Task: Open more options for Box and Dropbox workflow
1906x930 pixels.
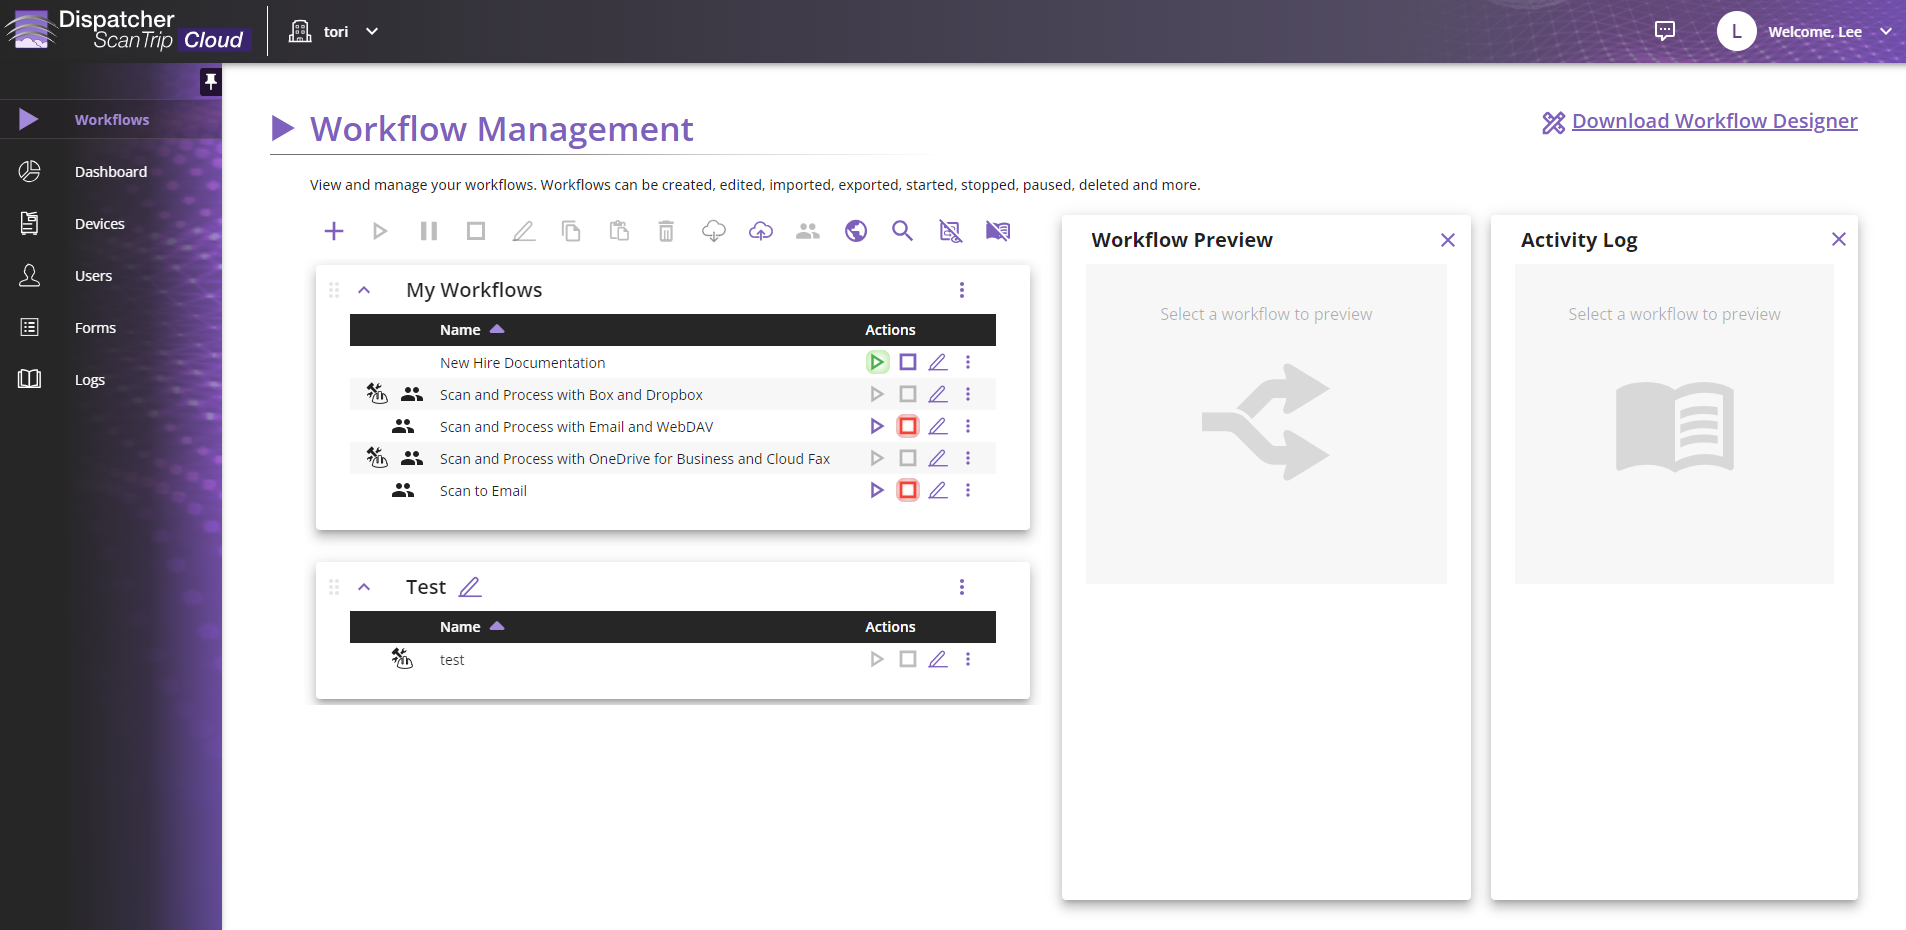Action: coord(968,394)
